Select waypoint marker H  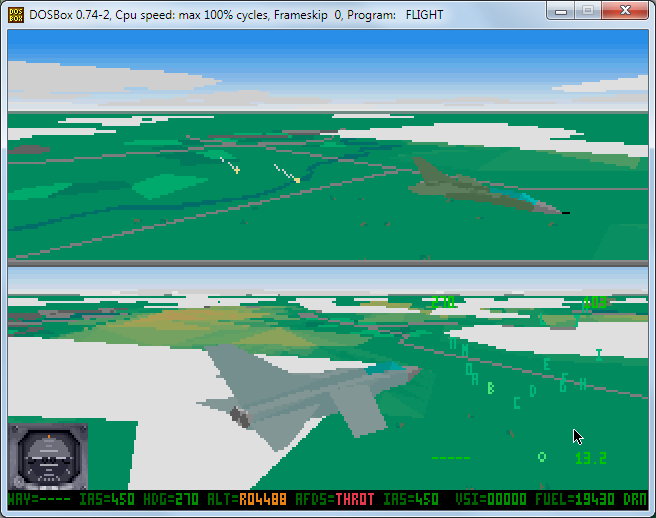[x=583, y=384]
